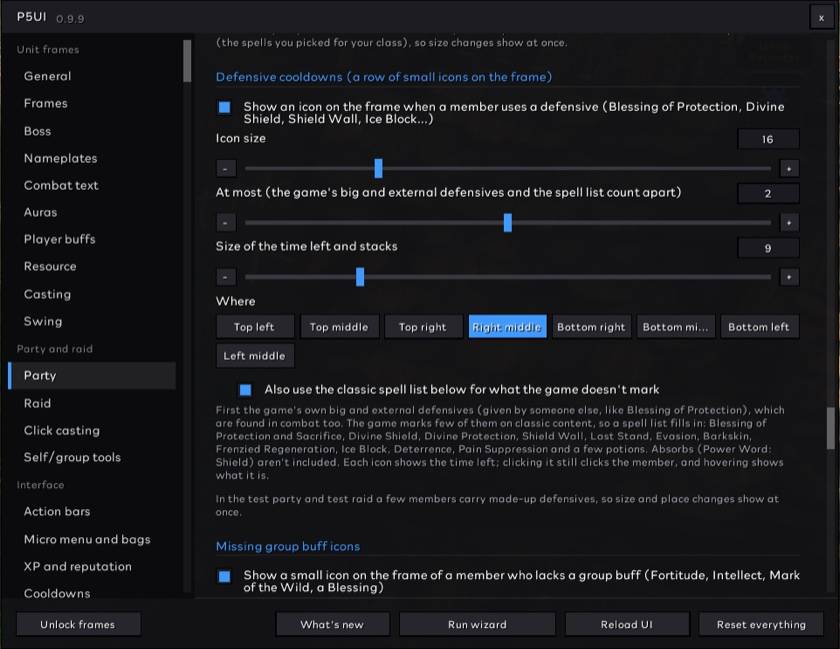Click the Party and raid category header
Image resolution: width=840 pixels, height=649 pixels.
(55, 349)
